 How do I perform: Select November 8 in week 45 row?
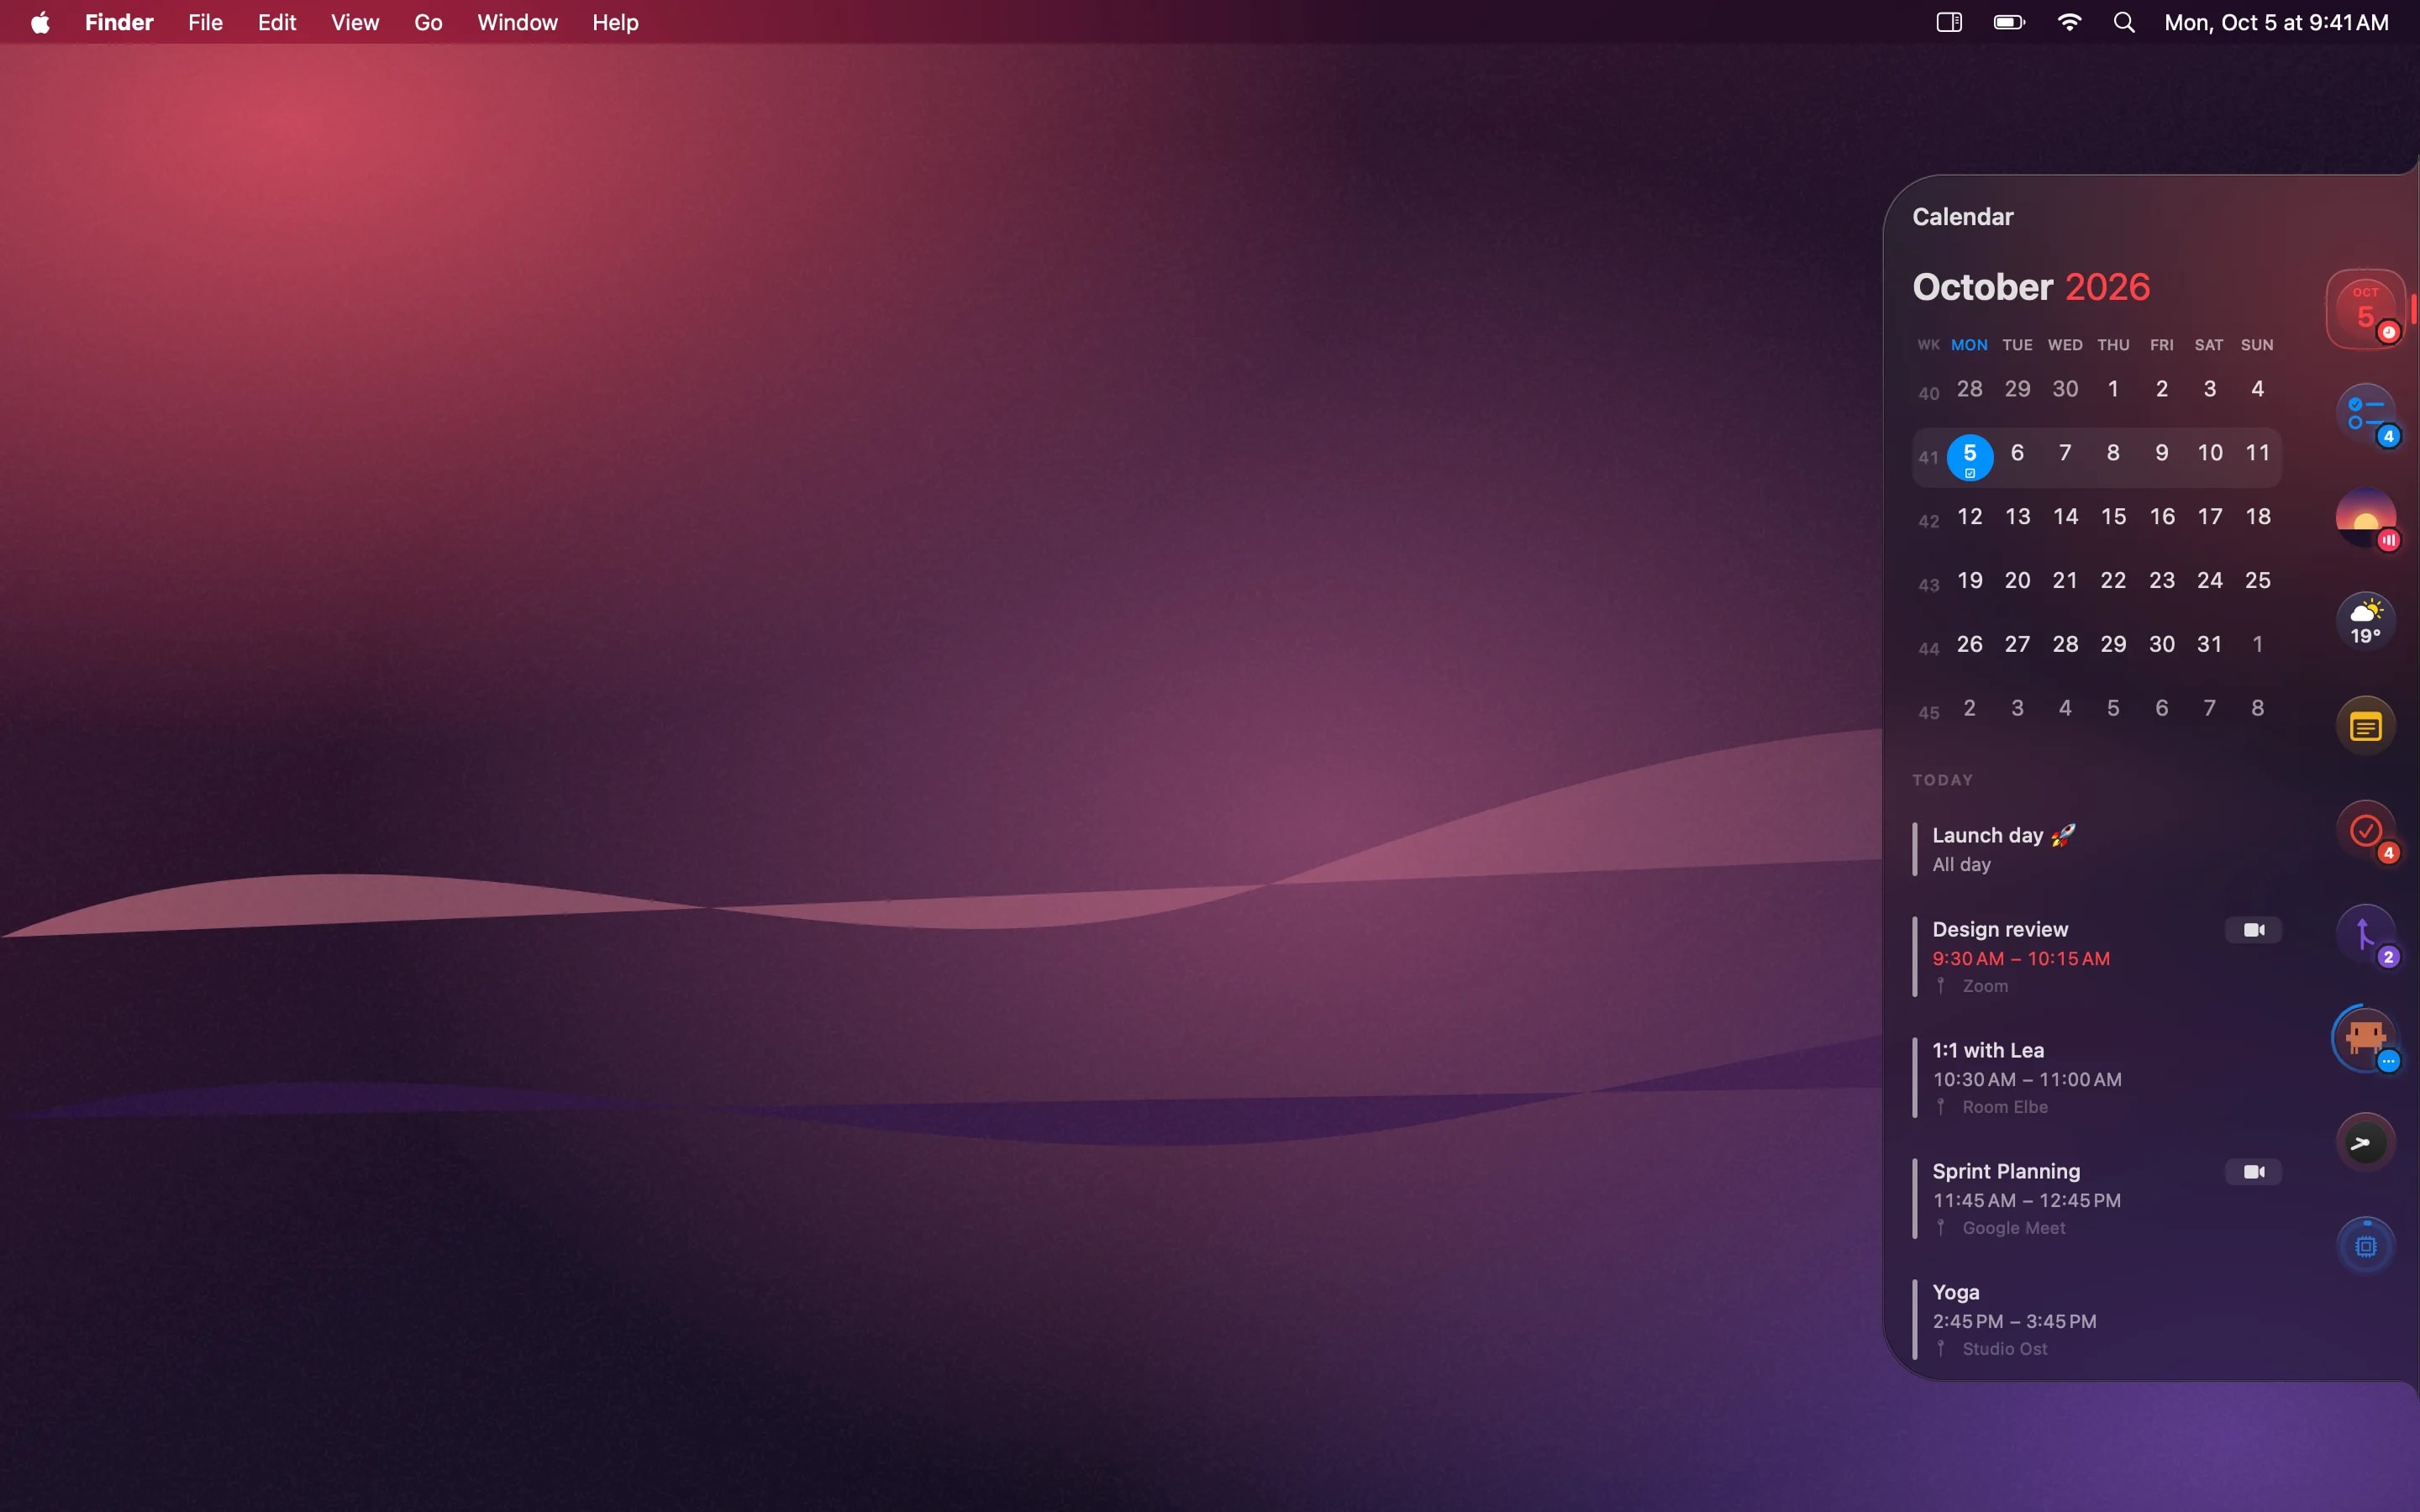[2257, 709]
